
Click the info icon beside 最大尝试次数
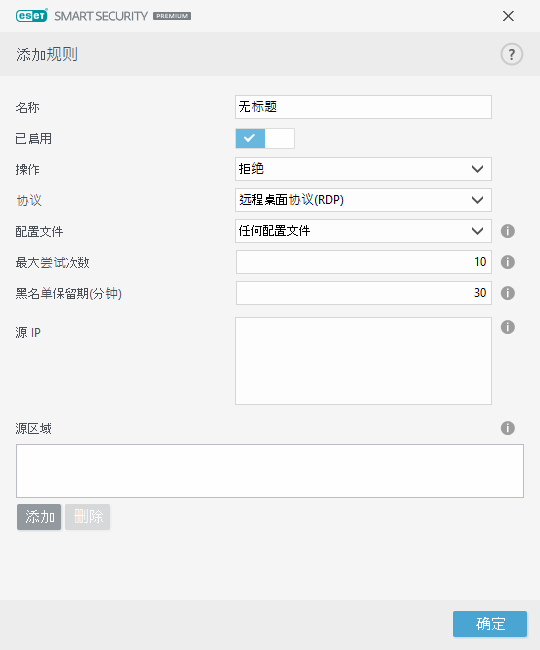[x=508, y=262]
